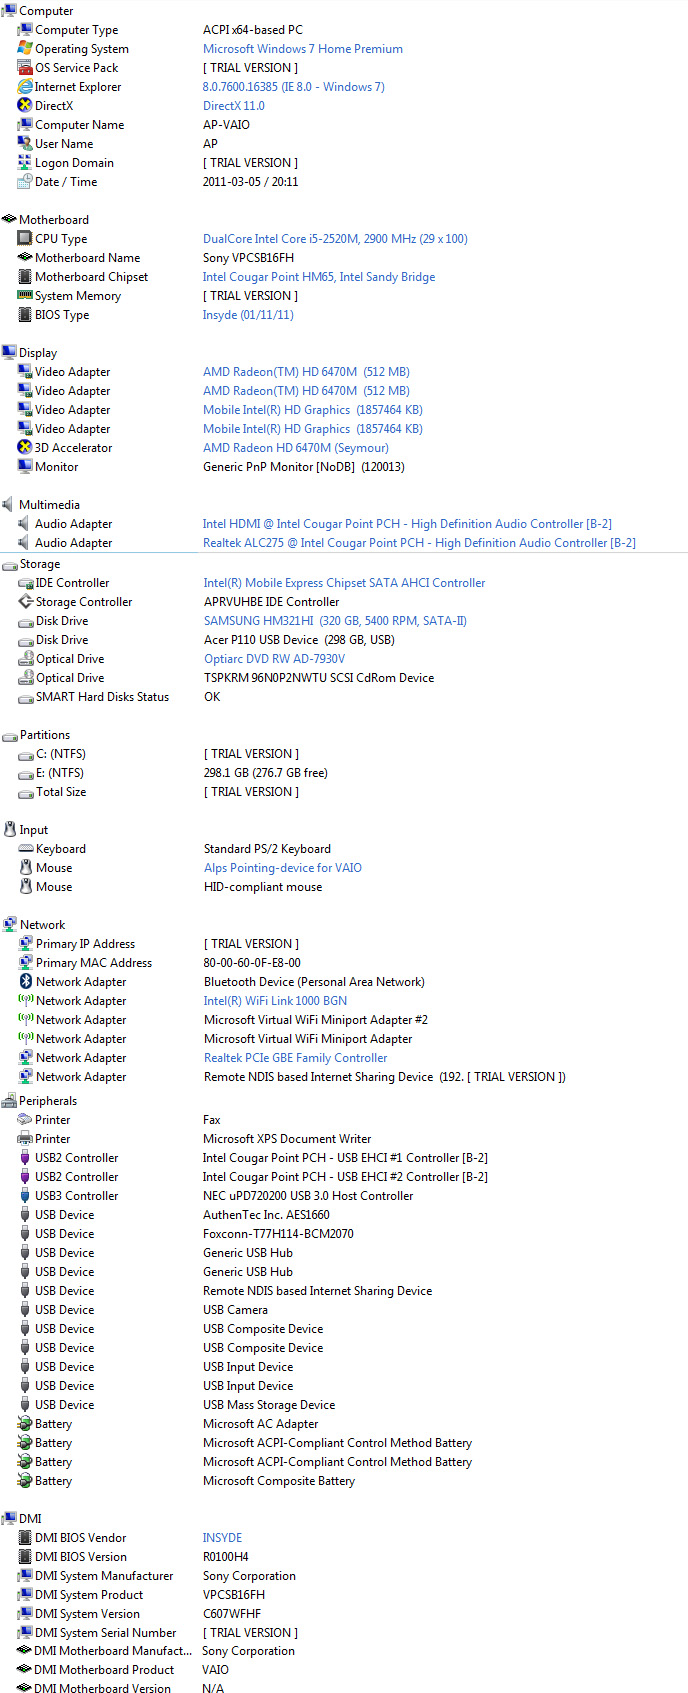The image size is (688, 1693).
Task: Select the DMI System Serial Number row label
Action: 106,1633
